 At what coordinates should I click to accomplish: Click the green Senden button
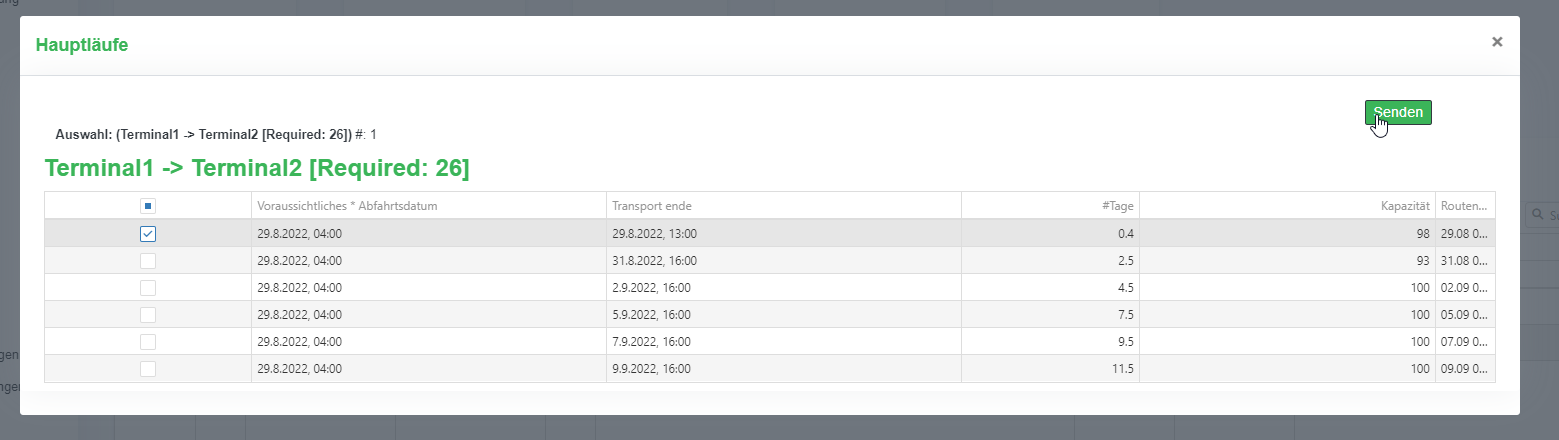pos(1398,113)
